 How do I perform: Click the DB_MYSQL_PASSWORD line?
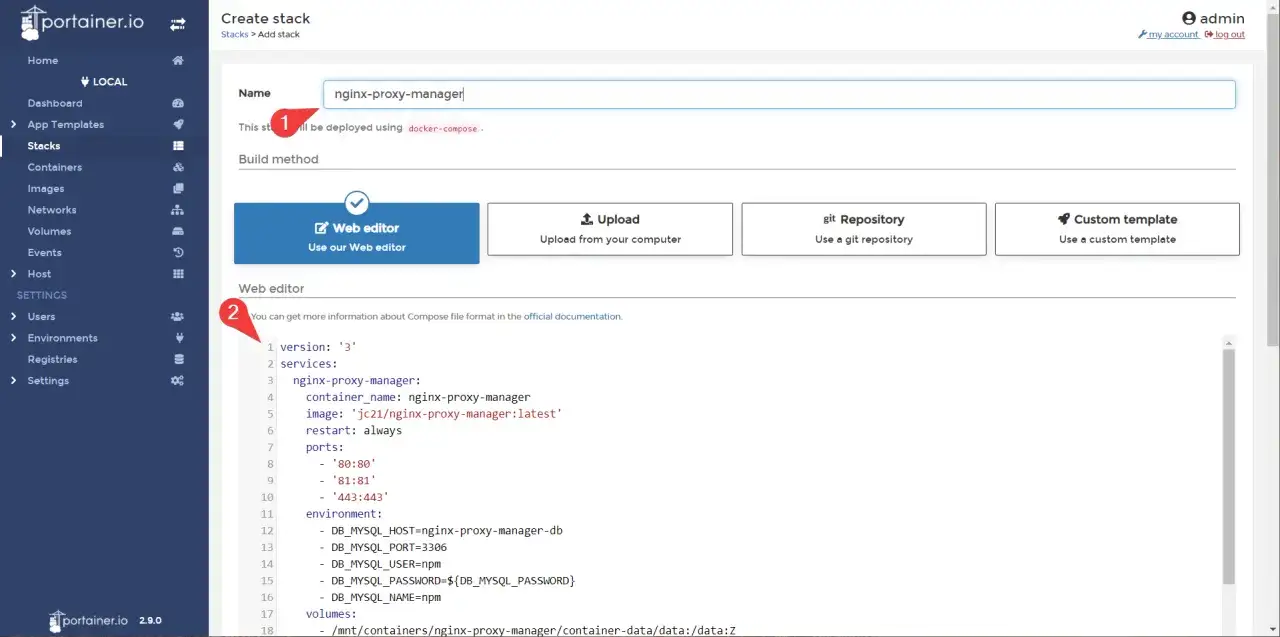point(447,581)
